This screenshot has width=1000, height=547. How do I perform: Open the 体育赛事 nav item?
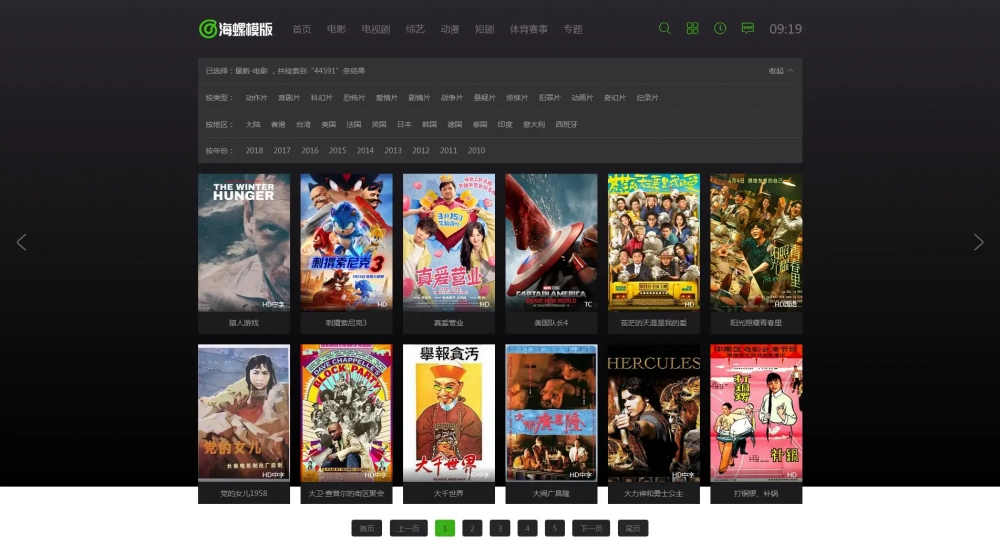pyautogui.click(x=529, y=29)
